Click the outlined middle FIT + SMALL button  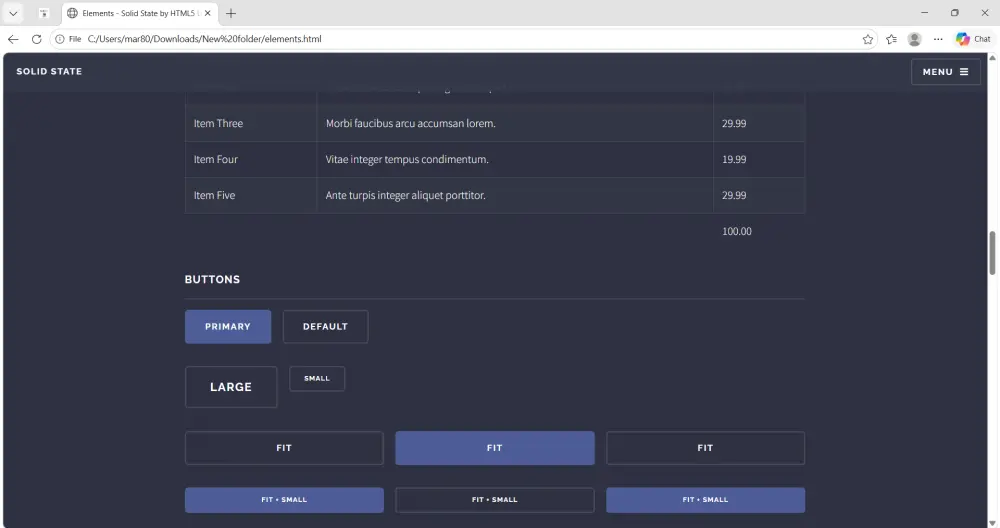click(495, 500)
